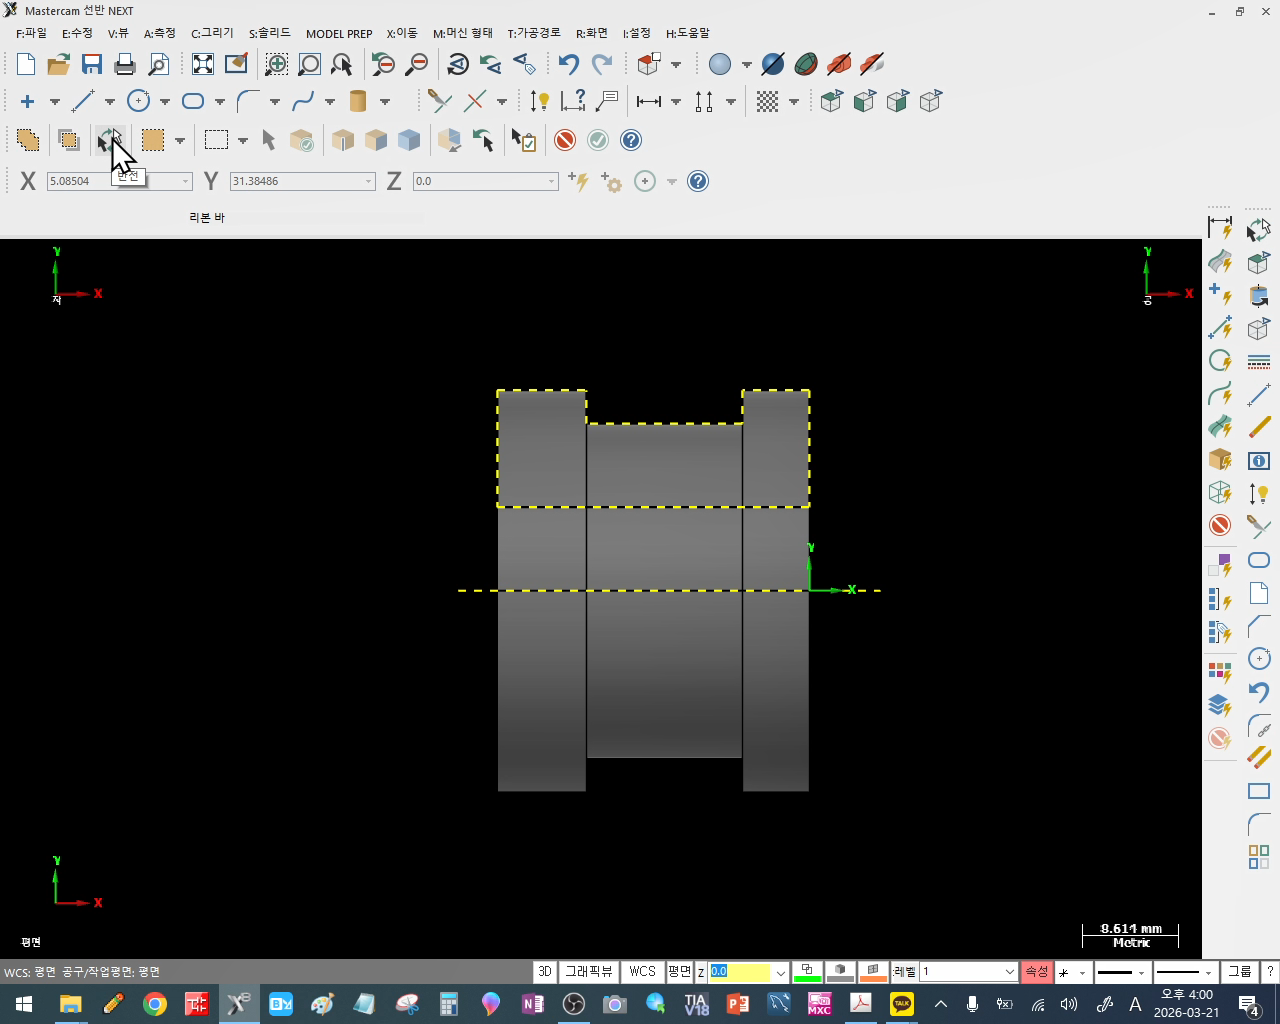
Task: Create point with the plus icon
Action: (27, 101)
